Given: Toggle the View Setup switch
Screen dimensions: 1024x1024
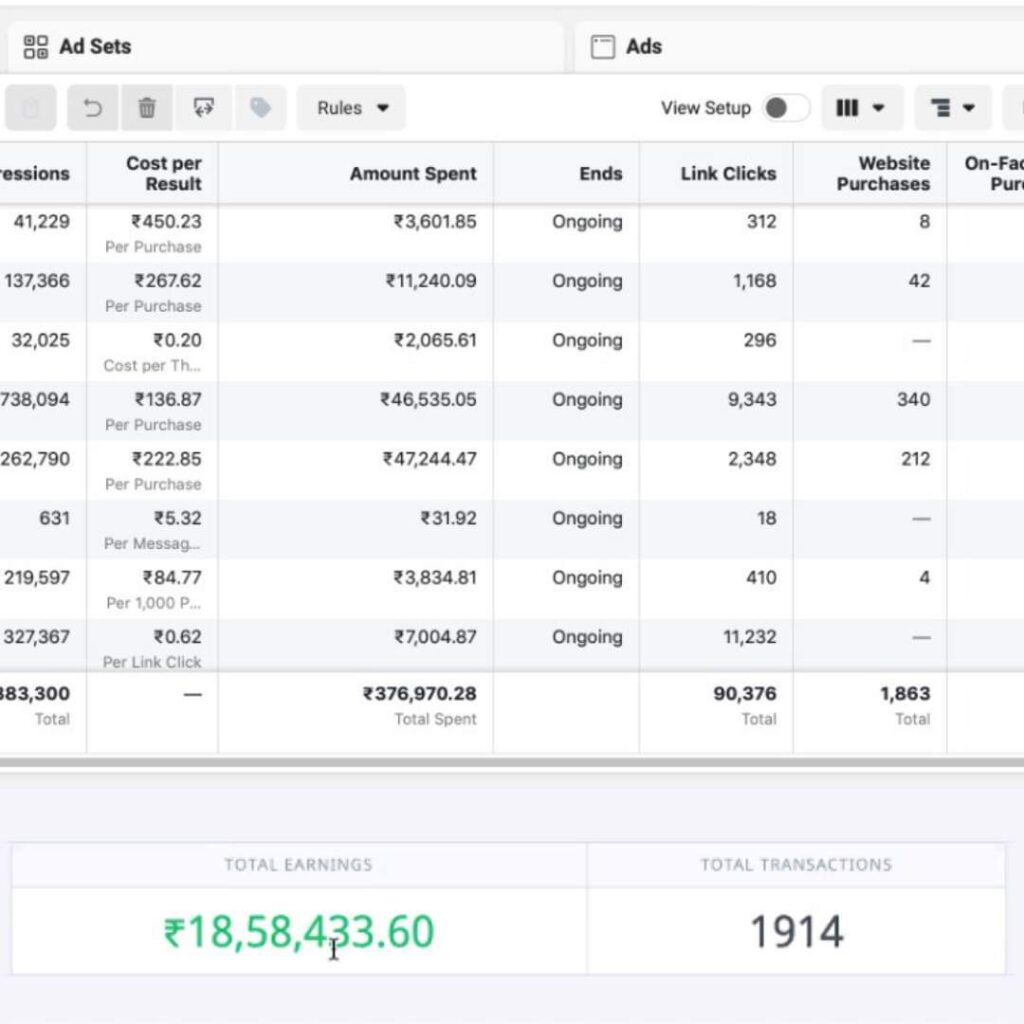Looking at the screenshot, I should [x=786, y=108].
